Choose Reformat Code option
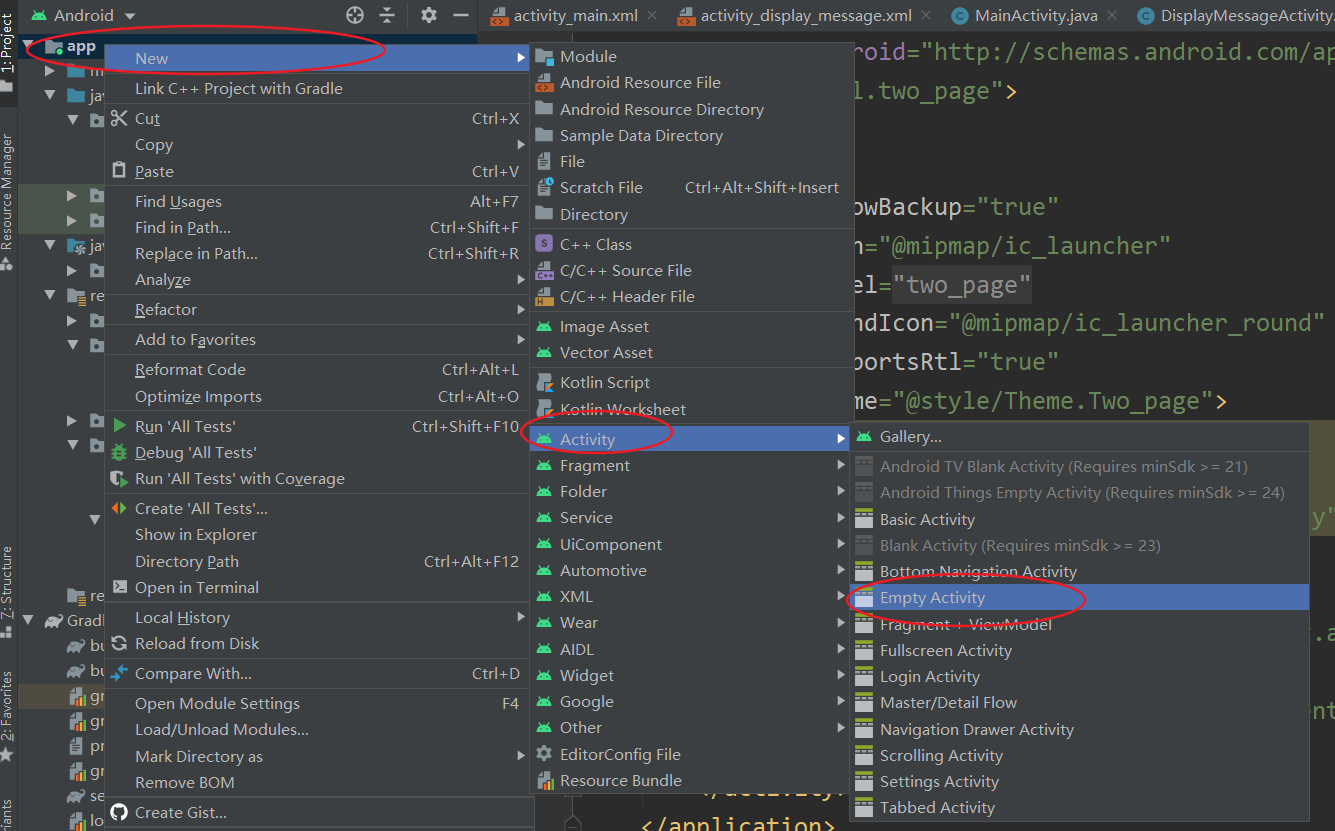1335x831 pixels. [x=317, y=369]
